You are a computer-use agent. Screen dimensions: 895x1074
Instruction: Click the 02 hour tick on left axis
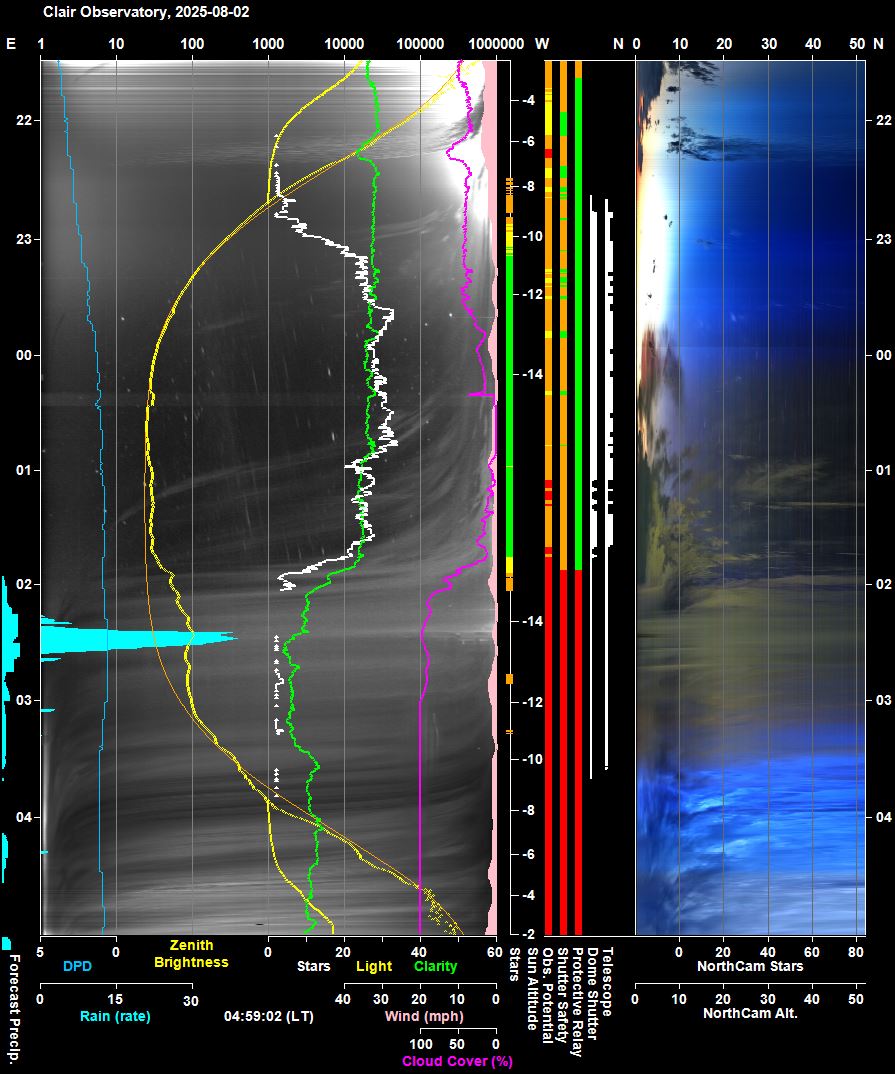(23, 584)
